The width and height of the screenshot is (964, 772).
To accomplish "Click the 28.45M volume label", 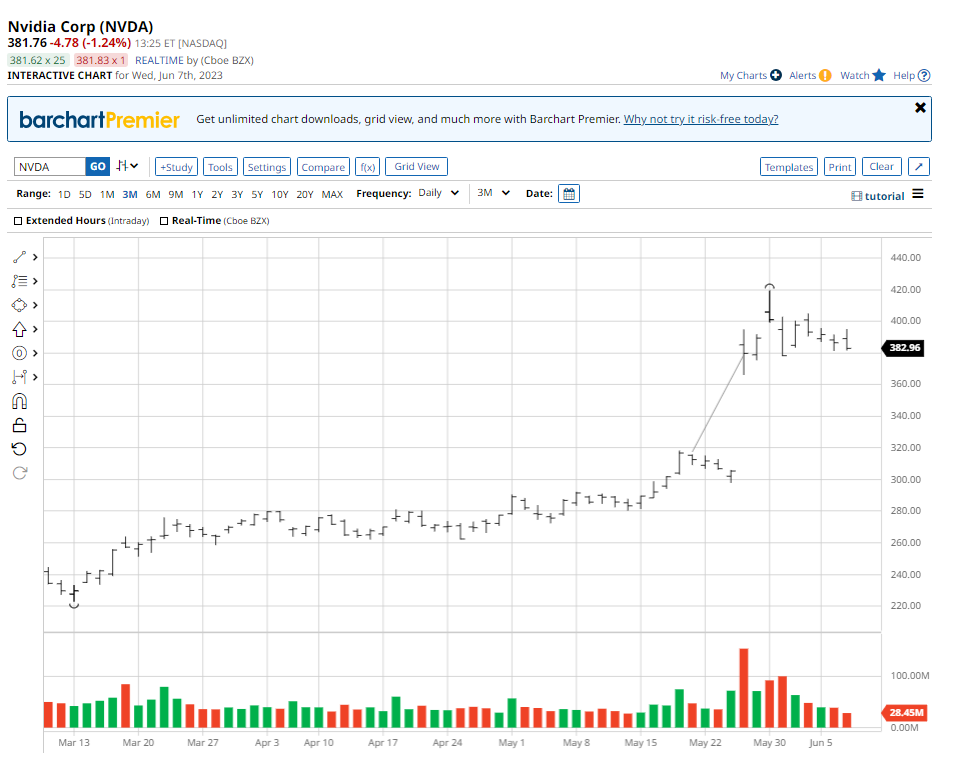I will (904, 713).
